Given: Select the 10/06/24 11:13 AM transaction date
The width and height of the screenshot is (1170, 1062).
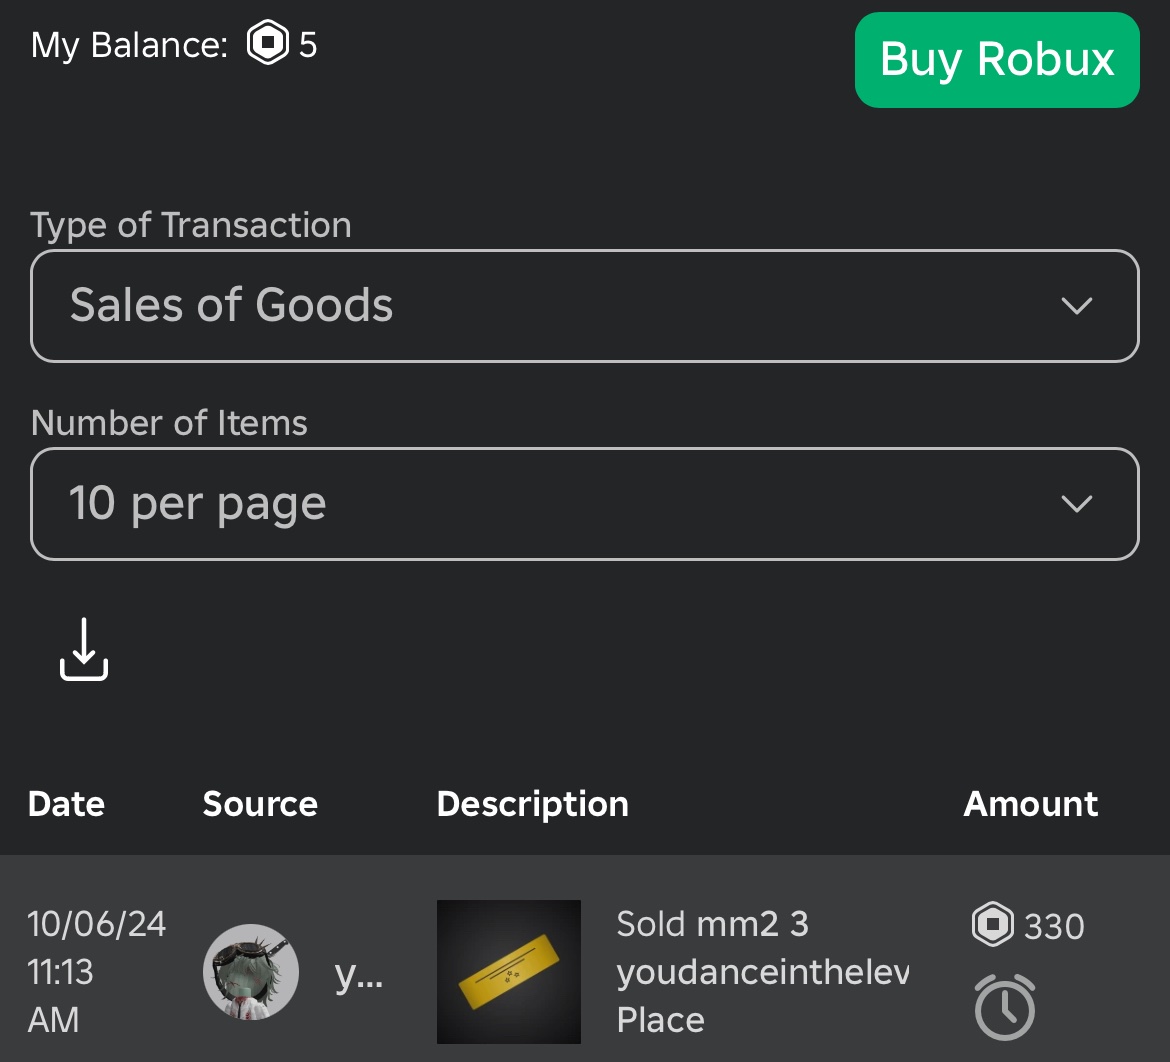Looking at the screenshot, I should [96, 972].
